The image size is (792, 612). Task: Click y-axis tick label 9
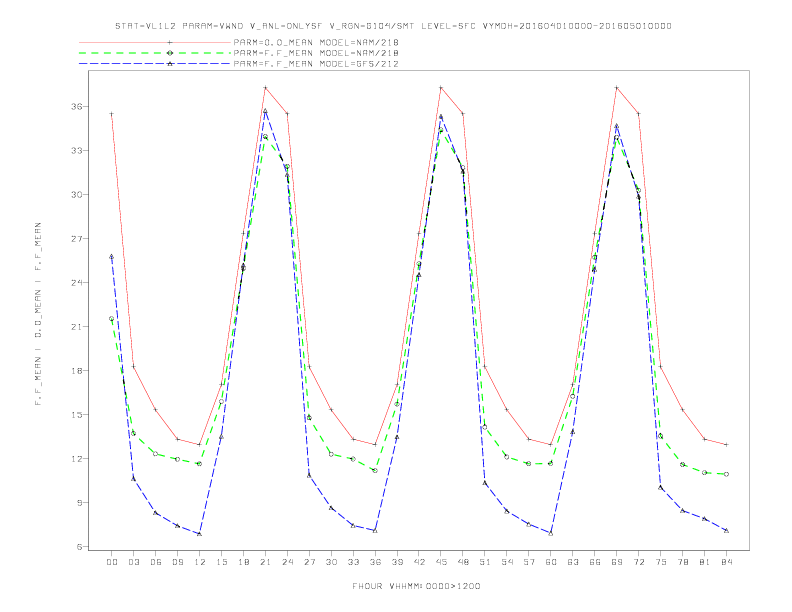(x=79, y=502)
